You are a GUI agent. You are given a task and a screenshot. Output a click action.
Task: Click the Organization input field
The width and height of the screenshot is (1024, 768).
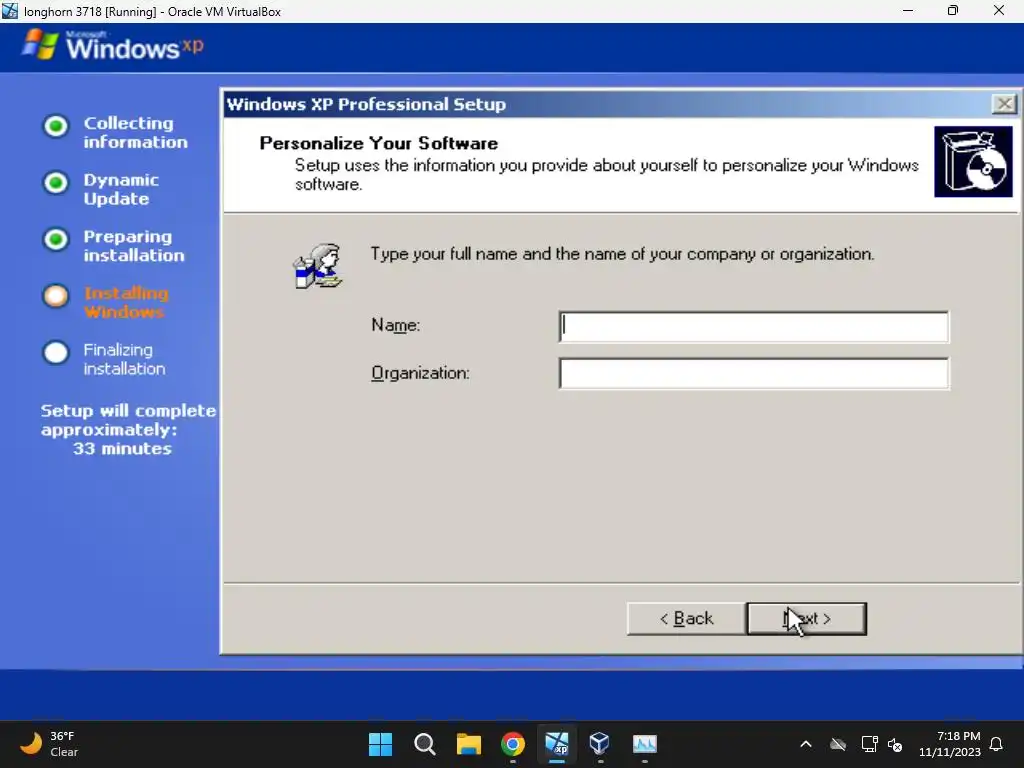(754, 374)
